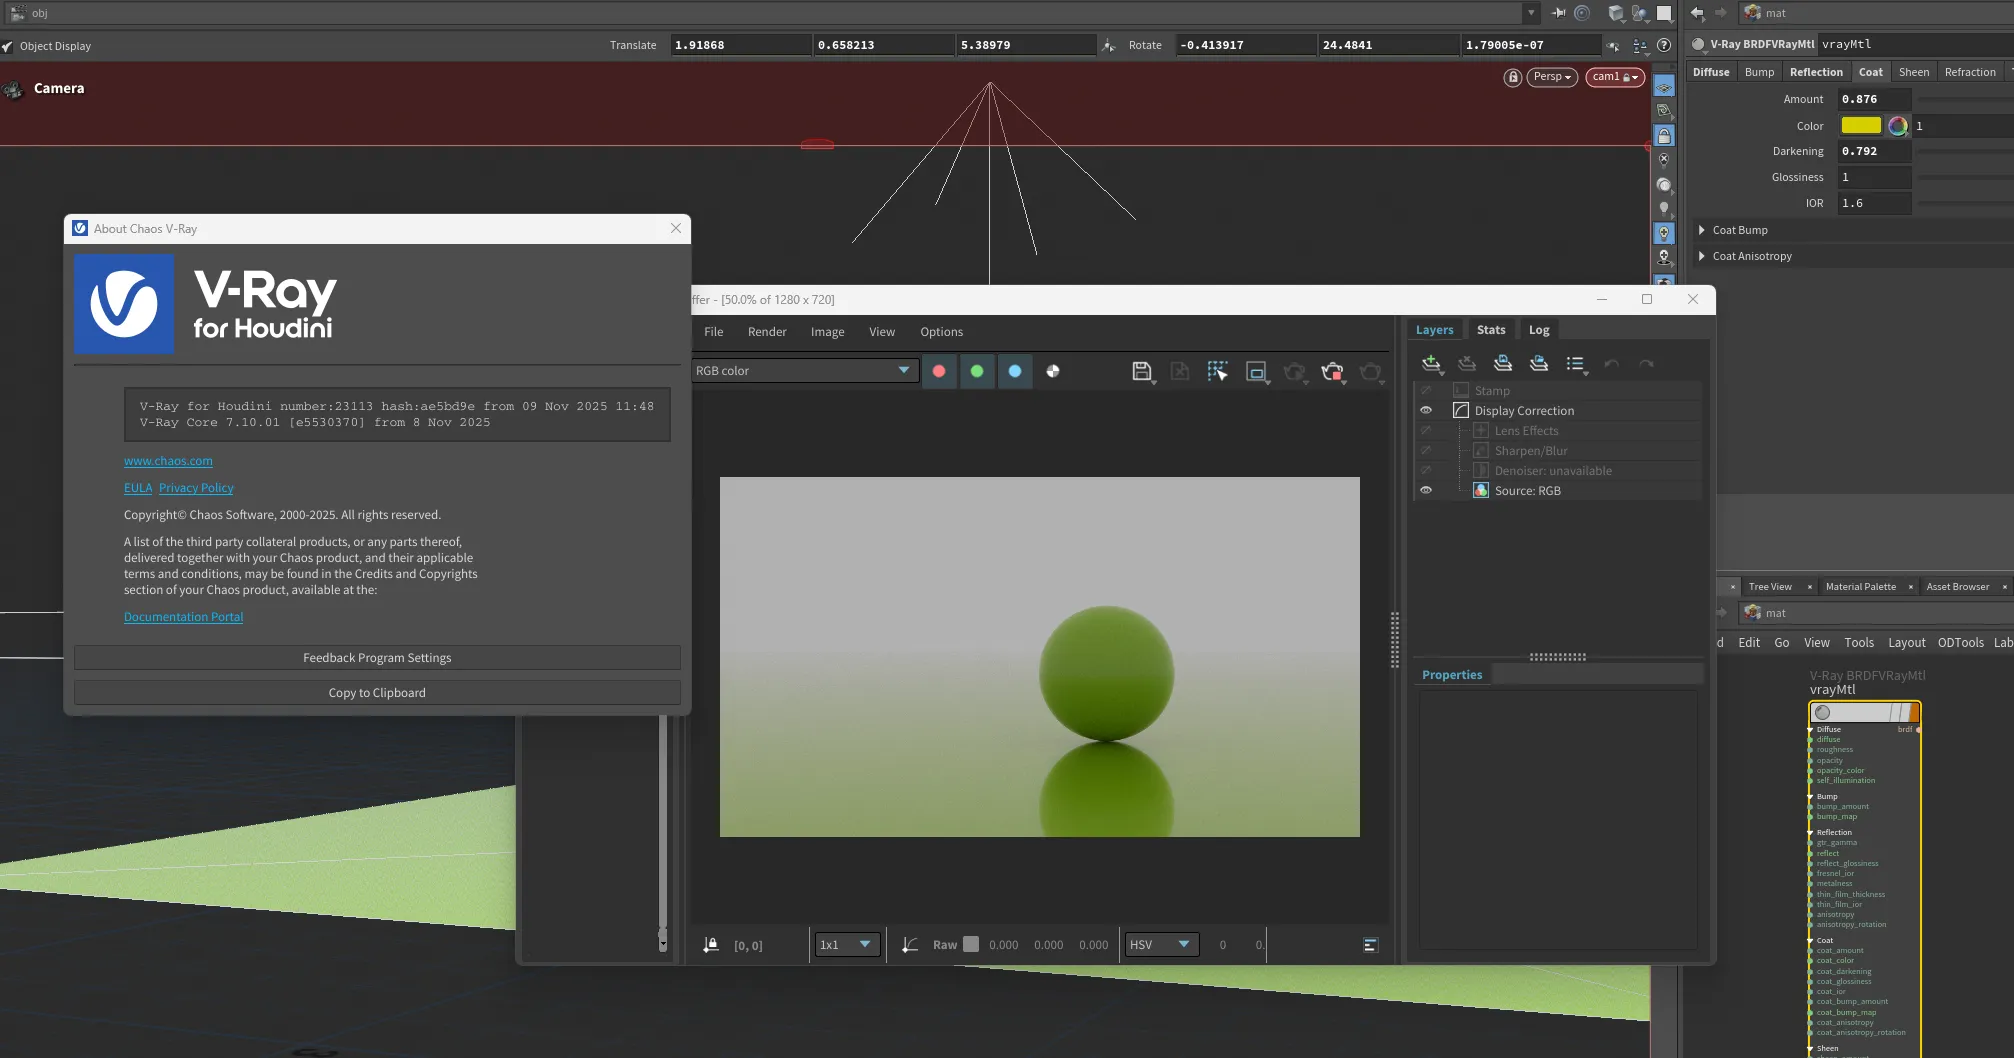The image size is (2014, 1058).
Task: Open the color wheel picker beside Coat Color
Action: [x=1897, y=126]
